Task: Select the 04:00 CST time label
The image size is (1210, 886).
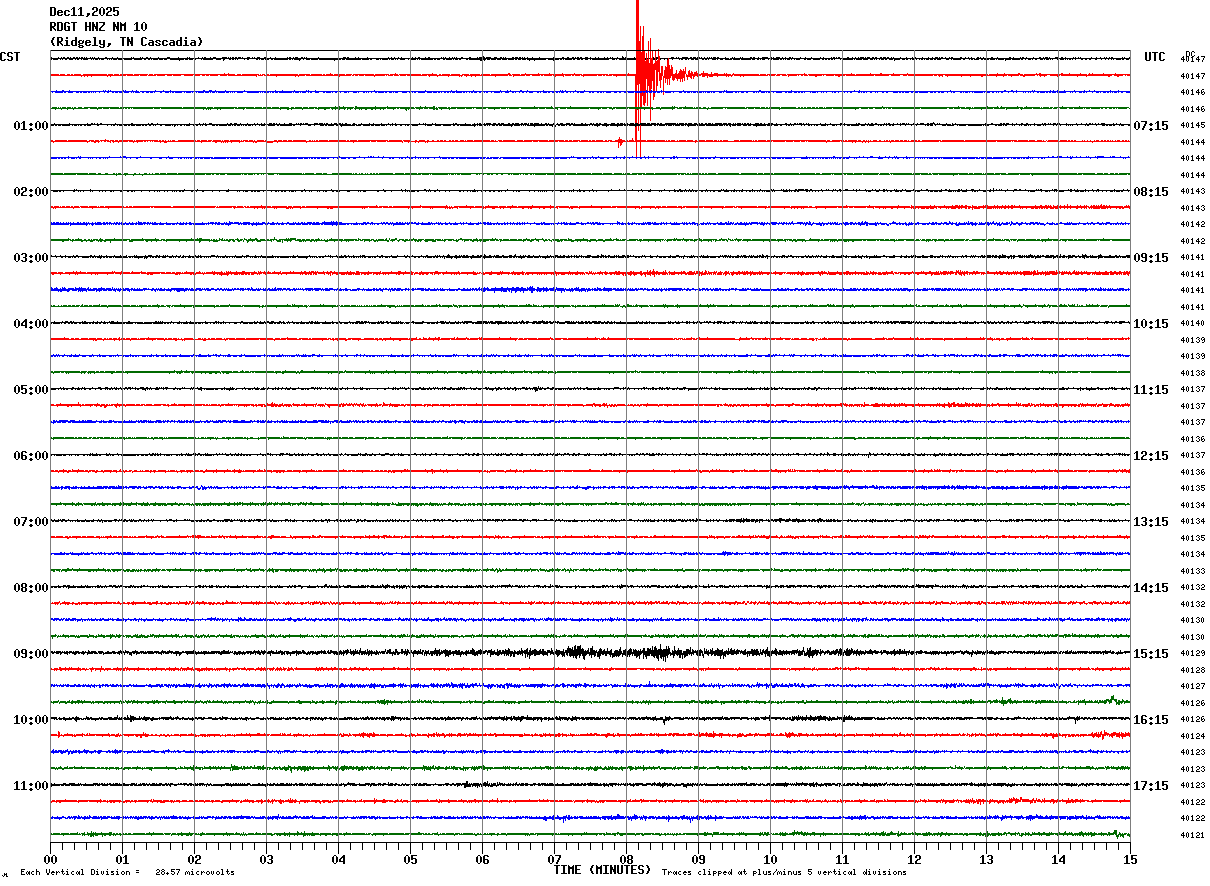Action: [31, 324]
